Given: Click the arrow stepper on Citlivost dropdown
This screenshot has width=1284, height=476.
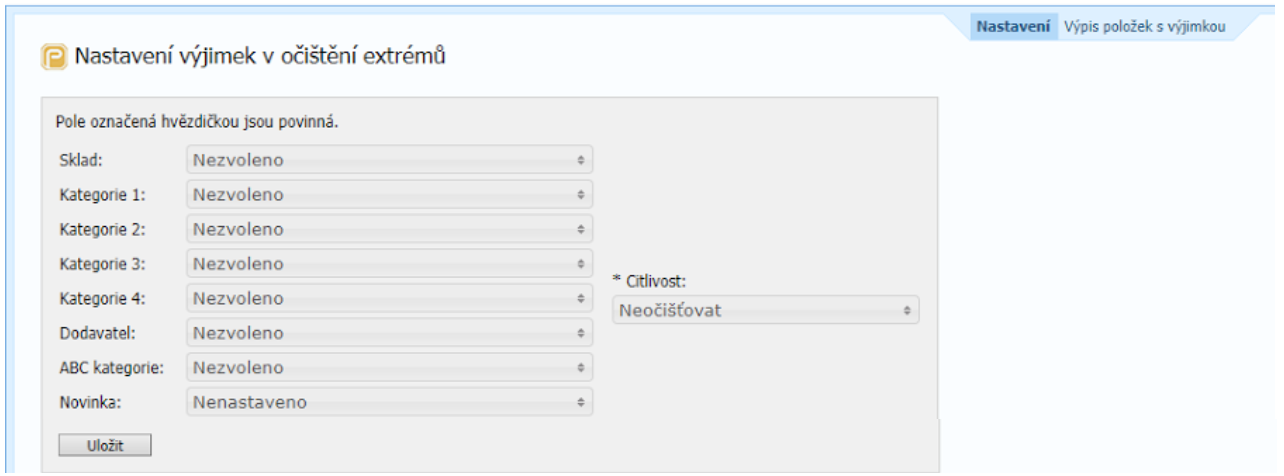Looking at the screenshot, I should point(907,311).
